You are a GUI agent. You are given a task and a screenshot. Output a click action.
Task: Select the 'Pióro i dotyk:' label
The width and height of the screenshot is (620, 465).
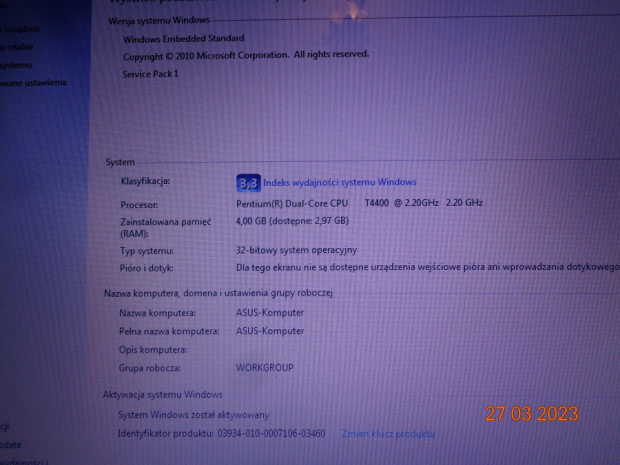146,268
